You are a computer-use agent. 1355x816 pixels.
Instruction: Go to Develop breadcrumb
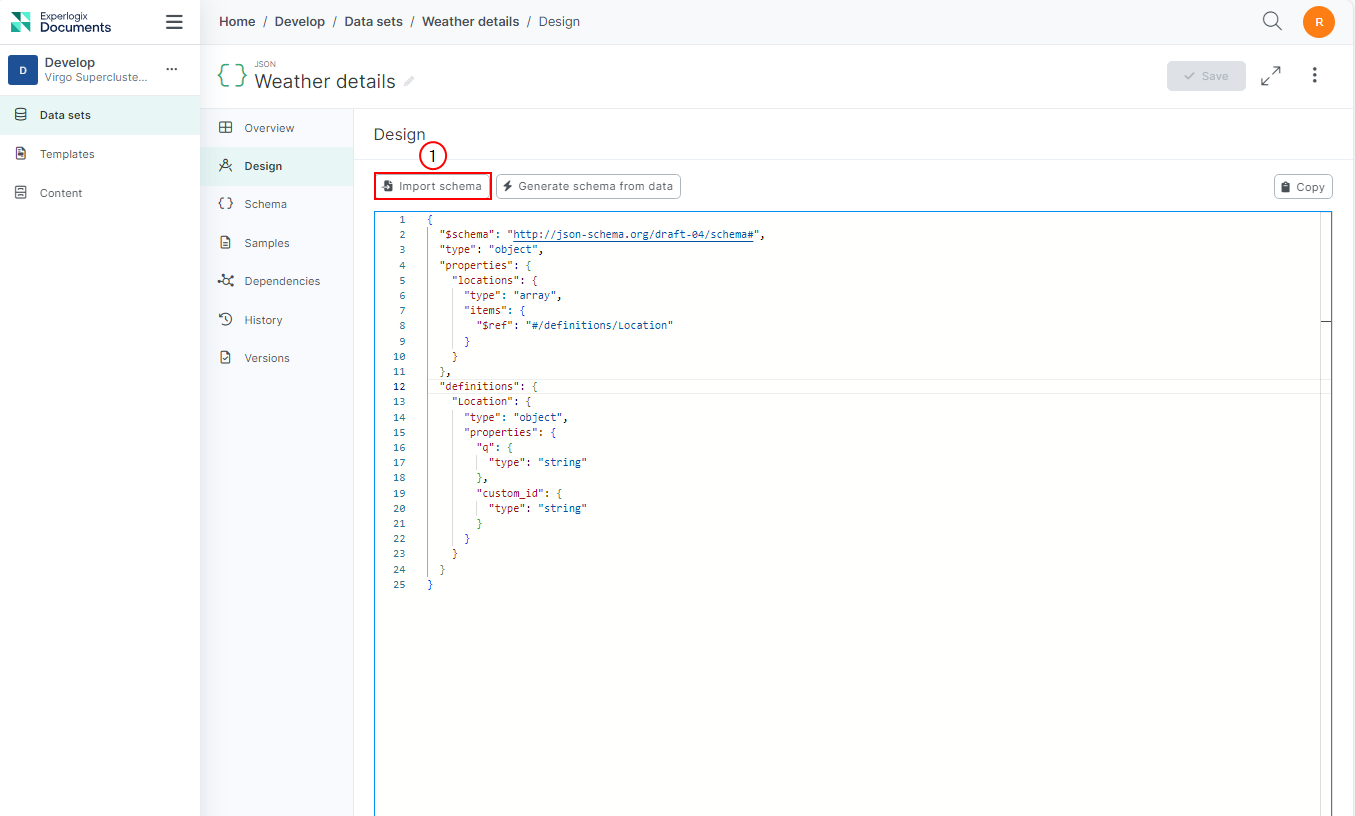[x=300, y=22]
